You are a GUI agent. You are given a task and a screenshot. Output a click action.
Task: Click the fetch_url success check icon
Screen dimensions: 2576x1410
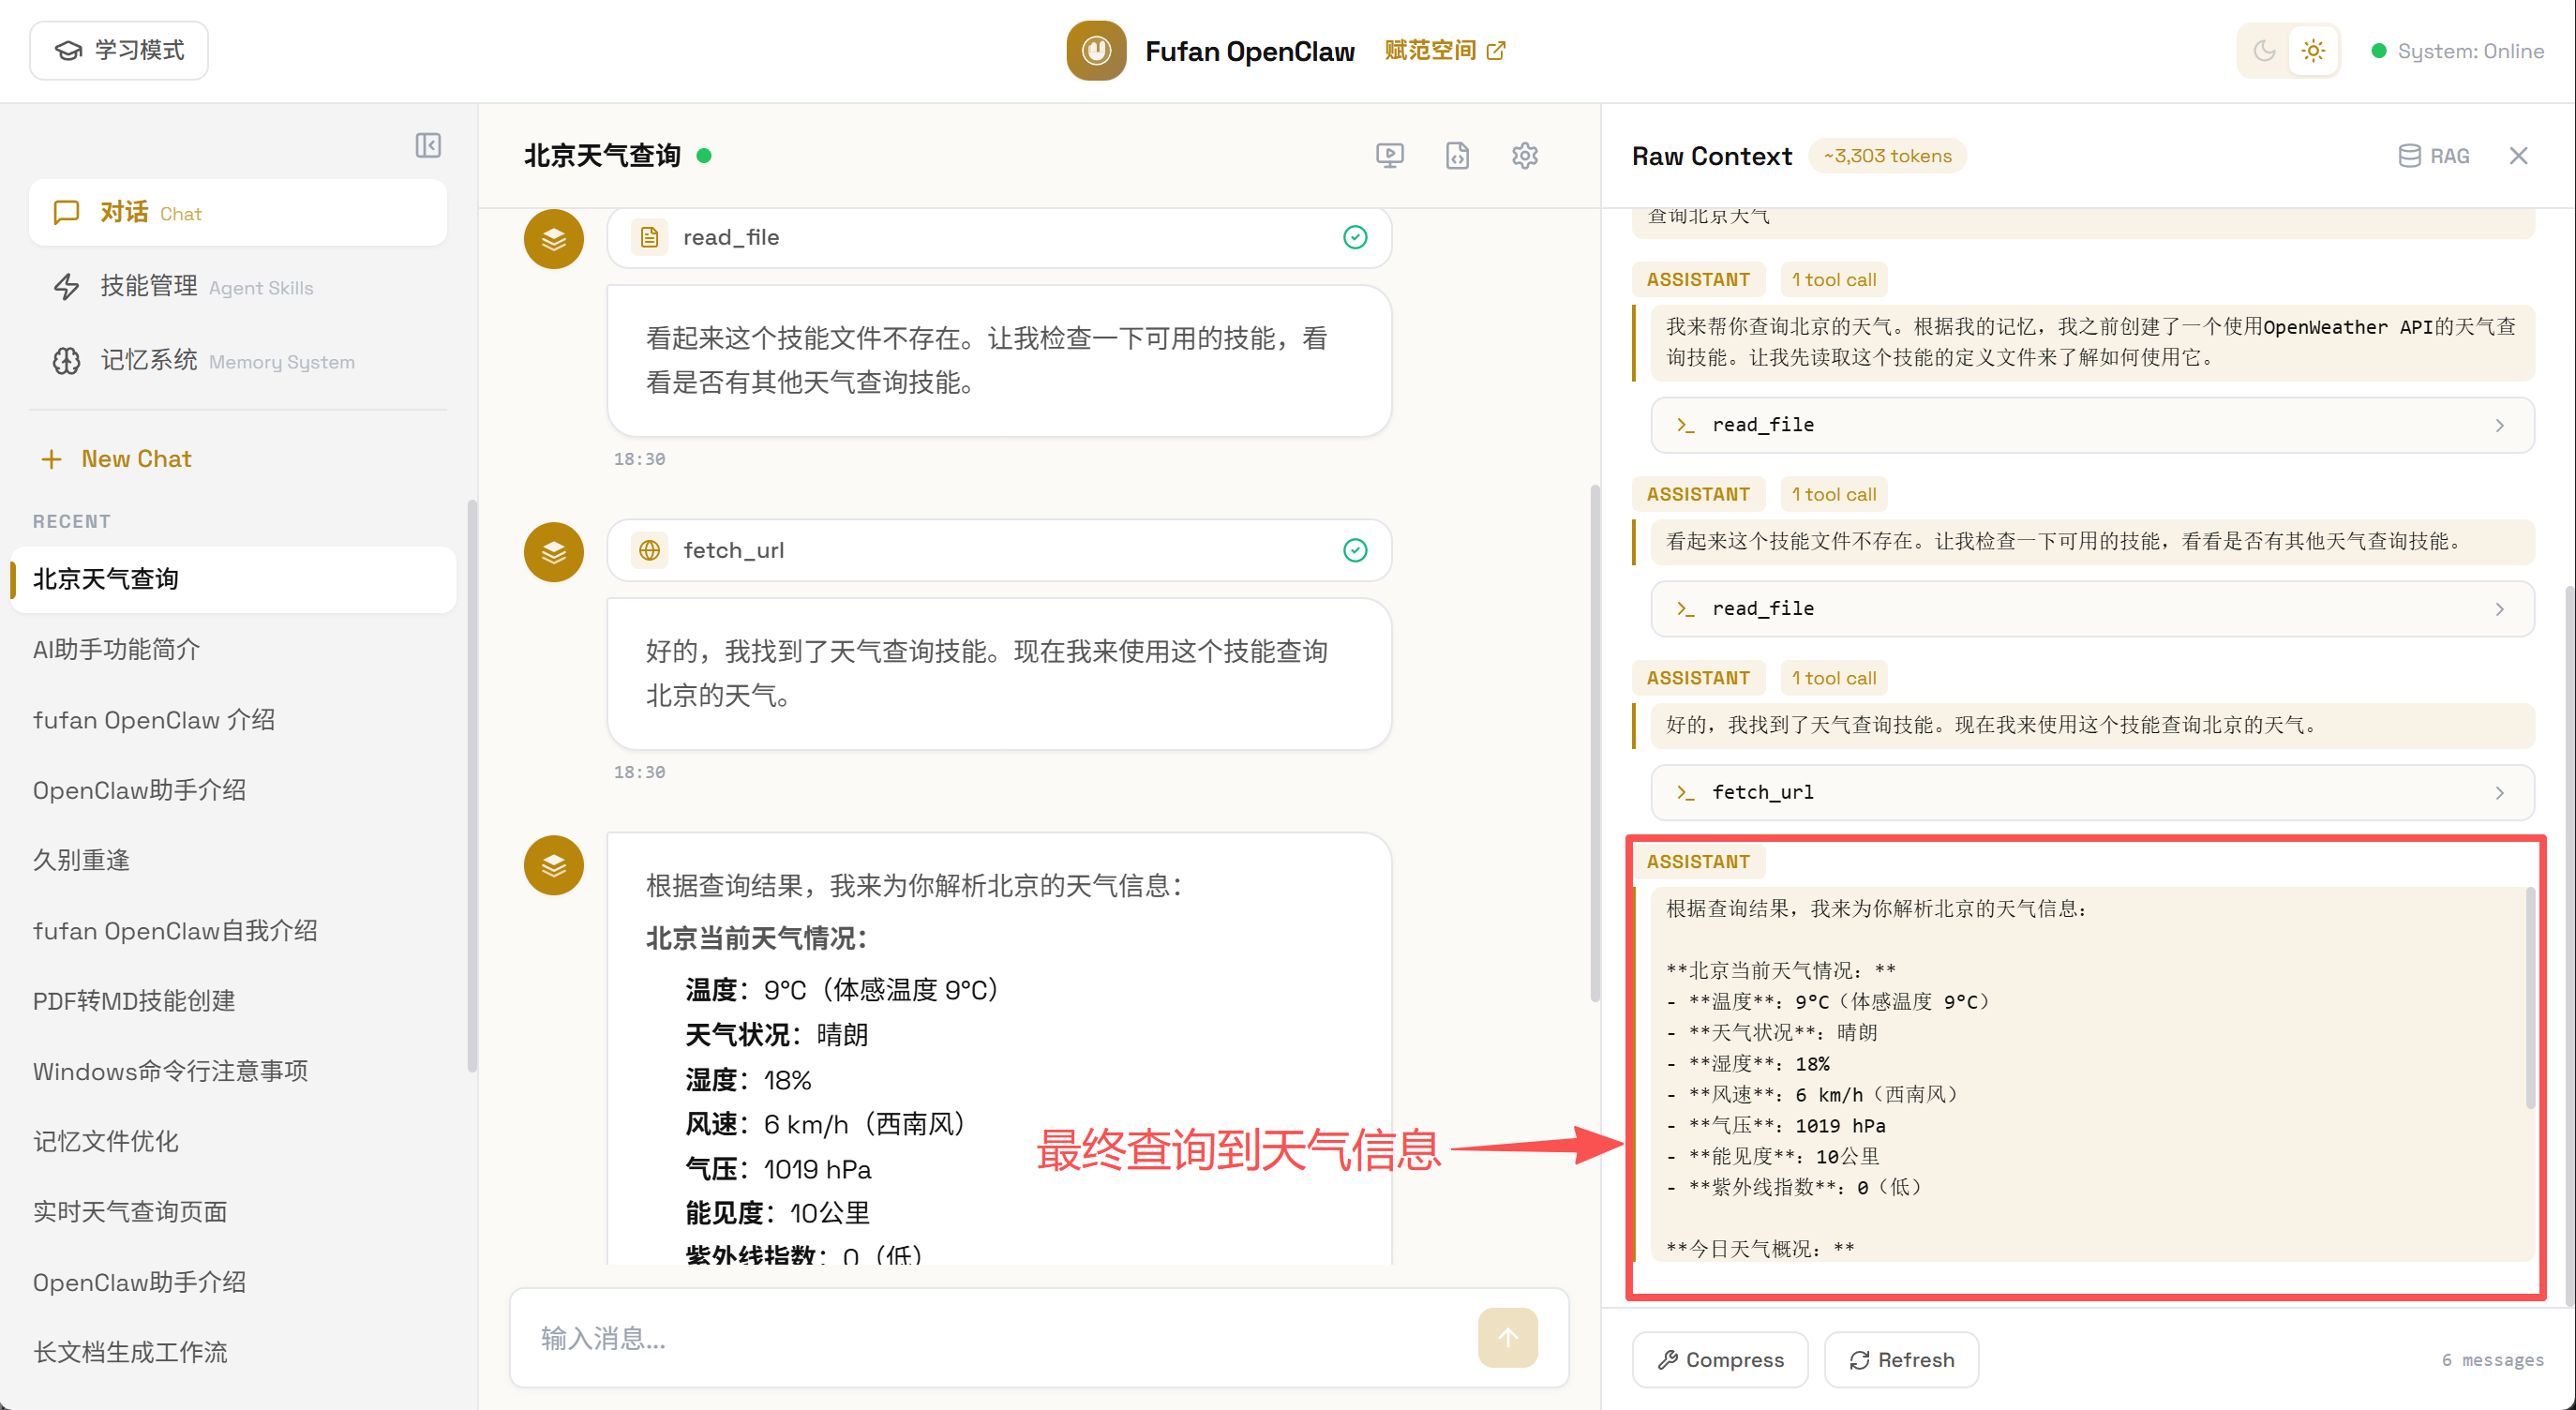tap(1355, 550)
